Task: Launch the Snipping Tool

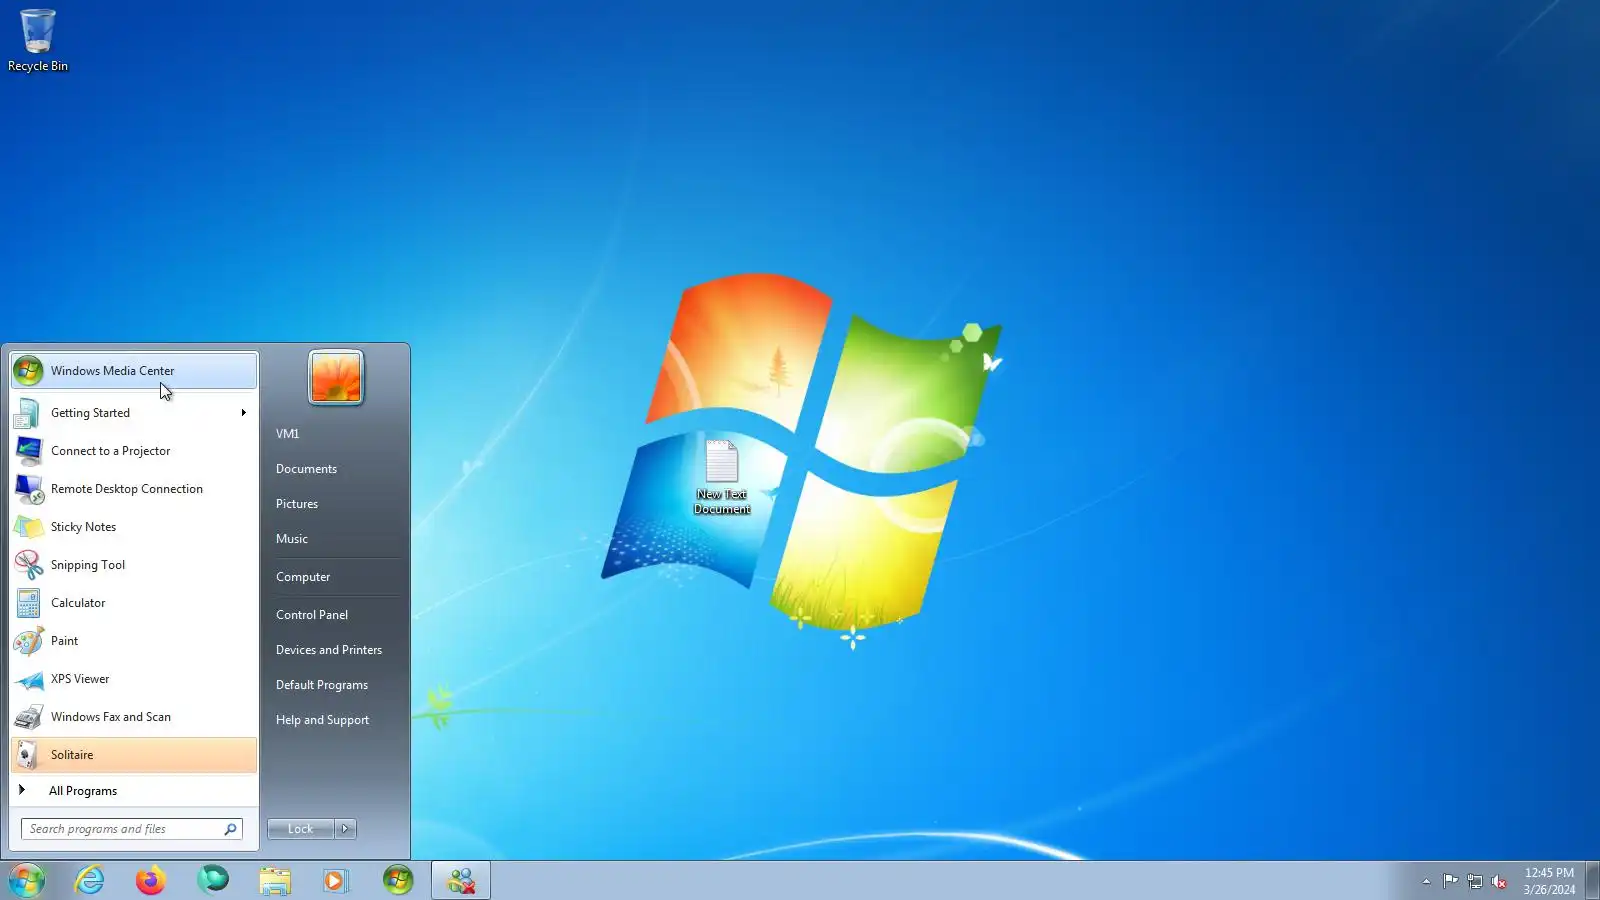Action: pyautogui.click(x=134, y=565)
